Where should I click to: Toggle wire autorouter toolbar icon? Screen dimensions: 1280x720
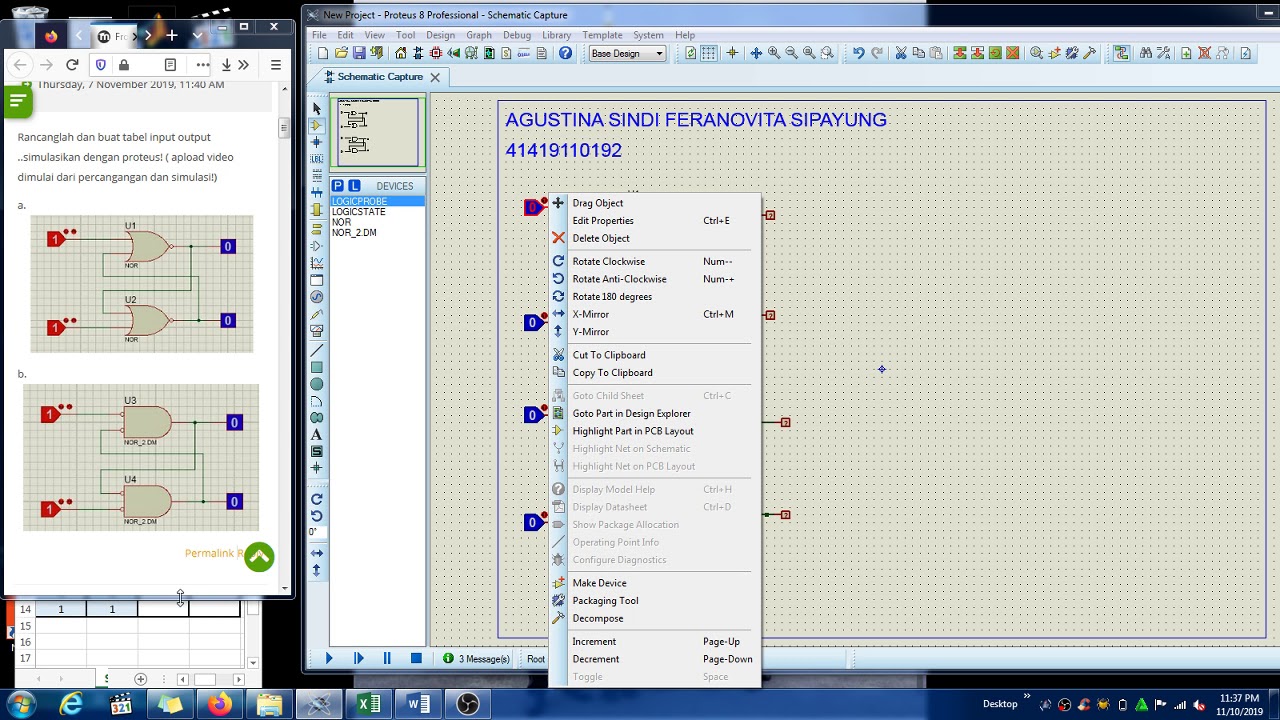(1121, 53)
